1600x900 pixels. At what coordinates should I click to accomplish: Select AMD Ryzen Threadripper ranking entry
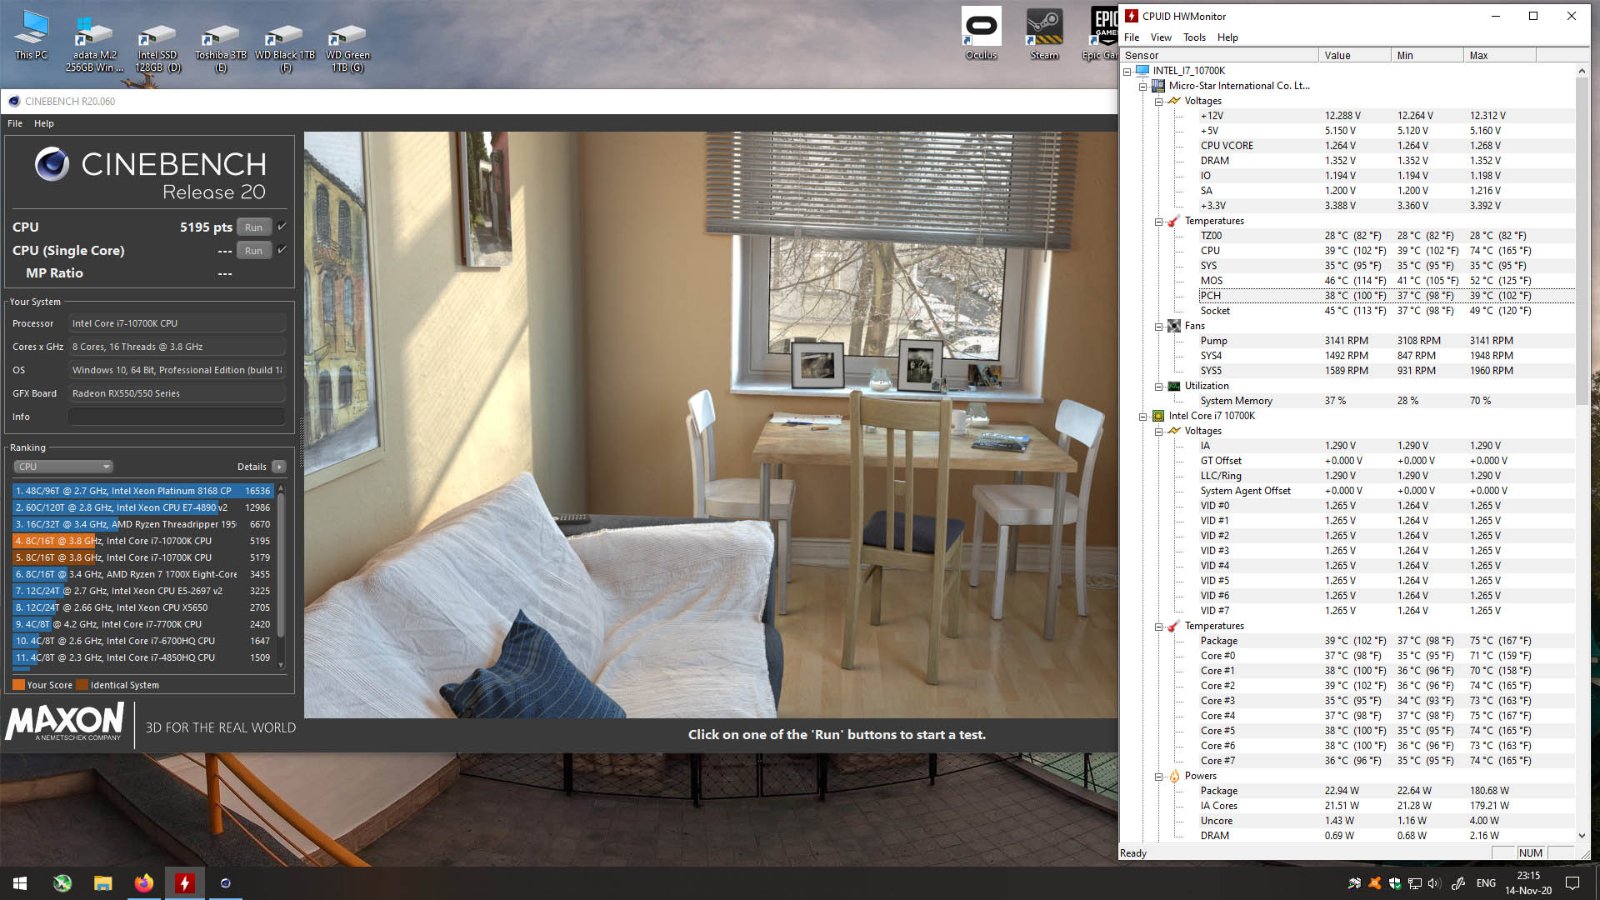point(142,524)
